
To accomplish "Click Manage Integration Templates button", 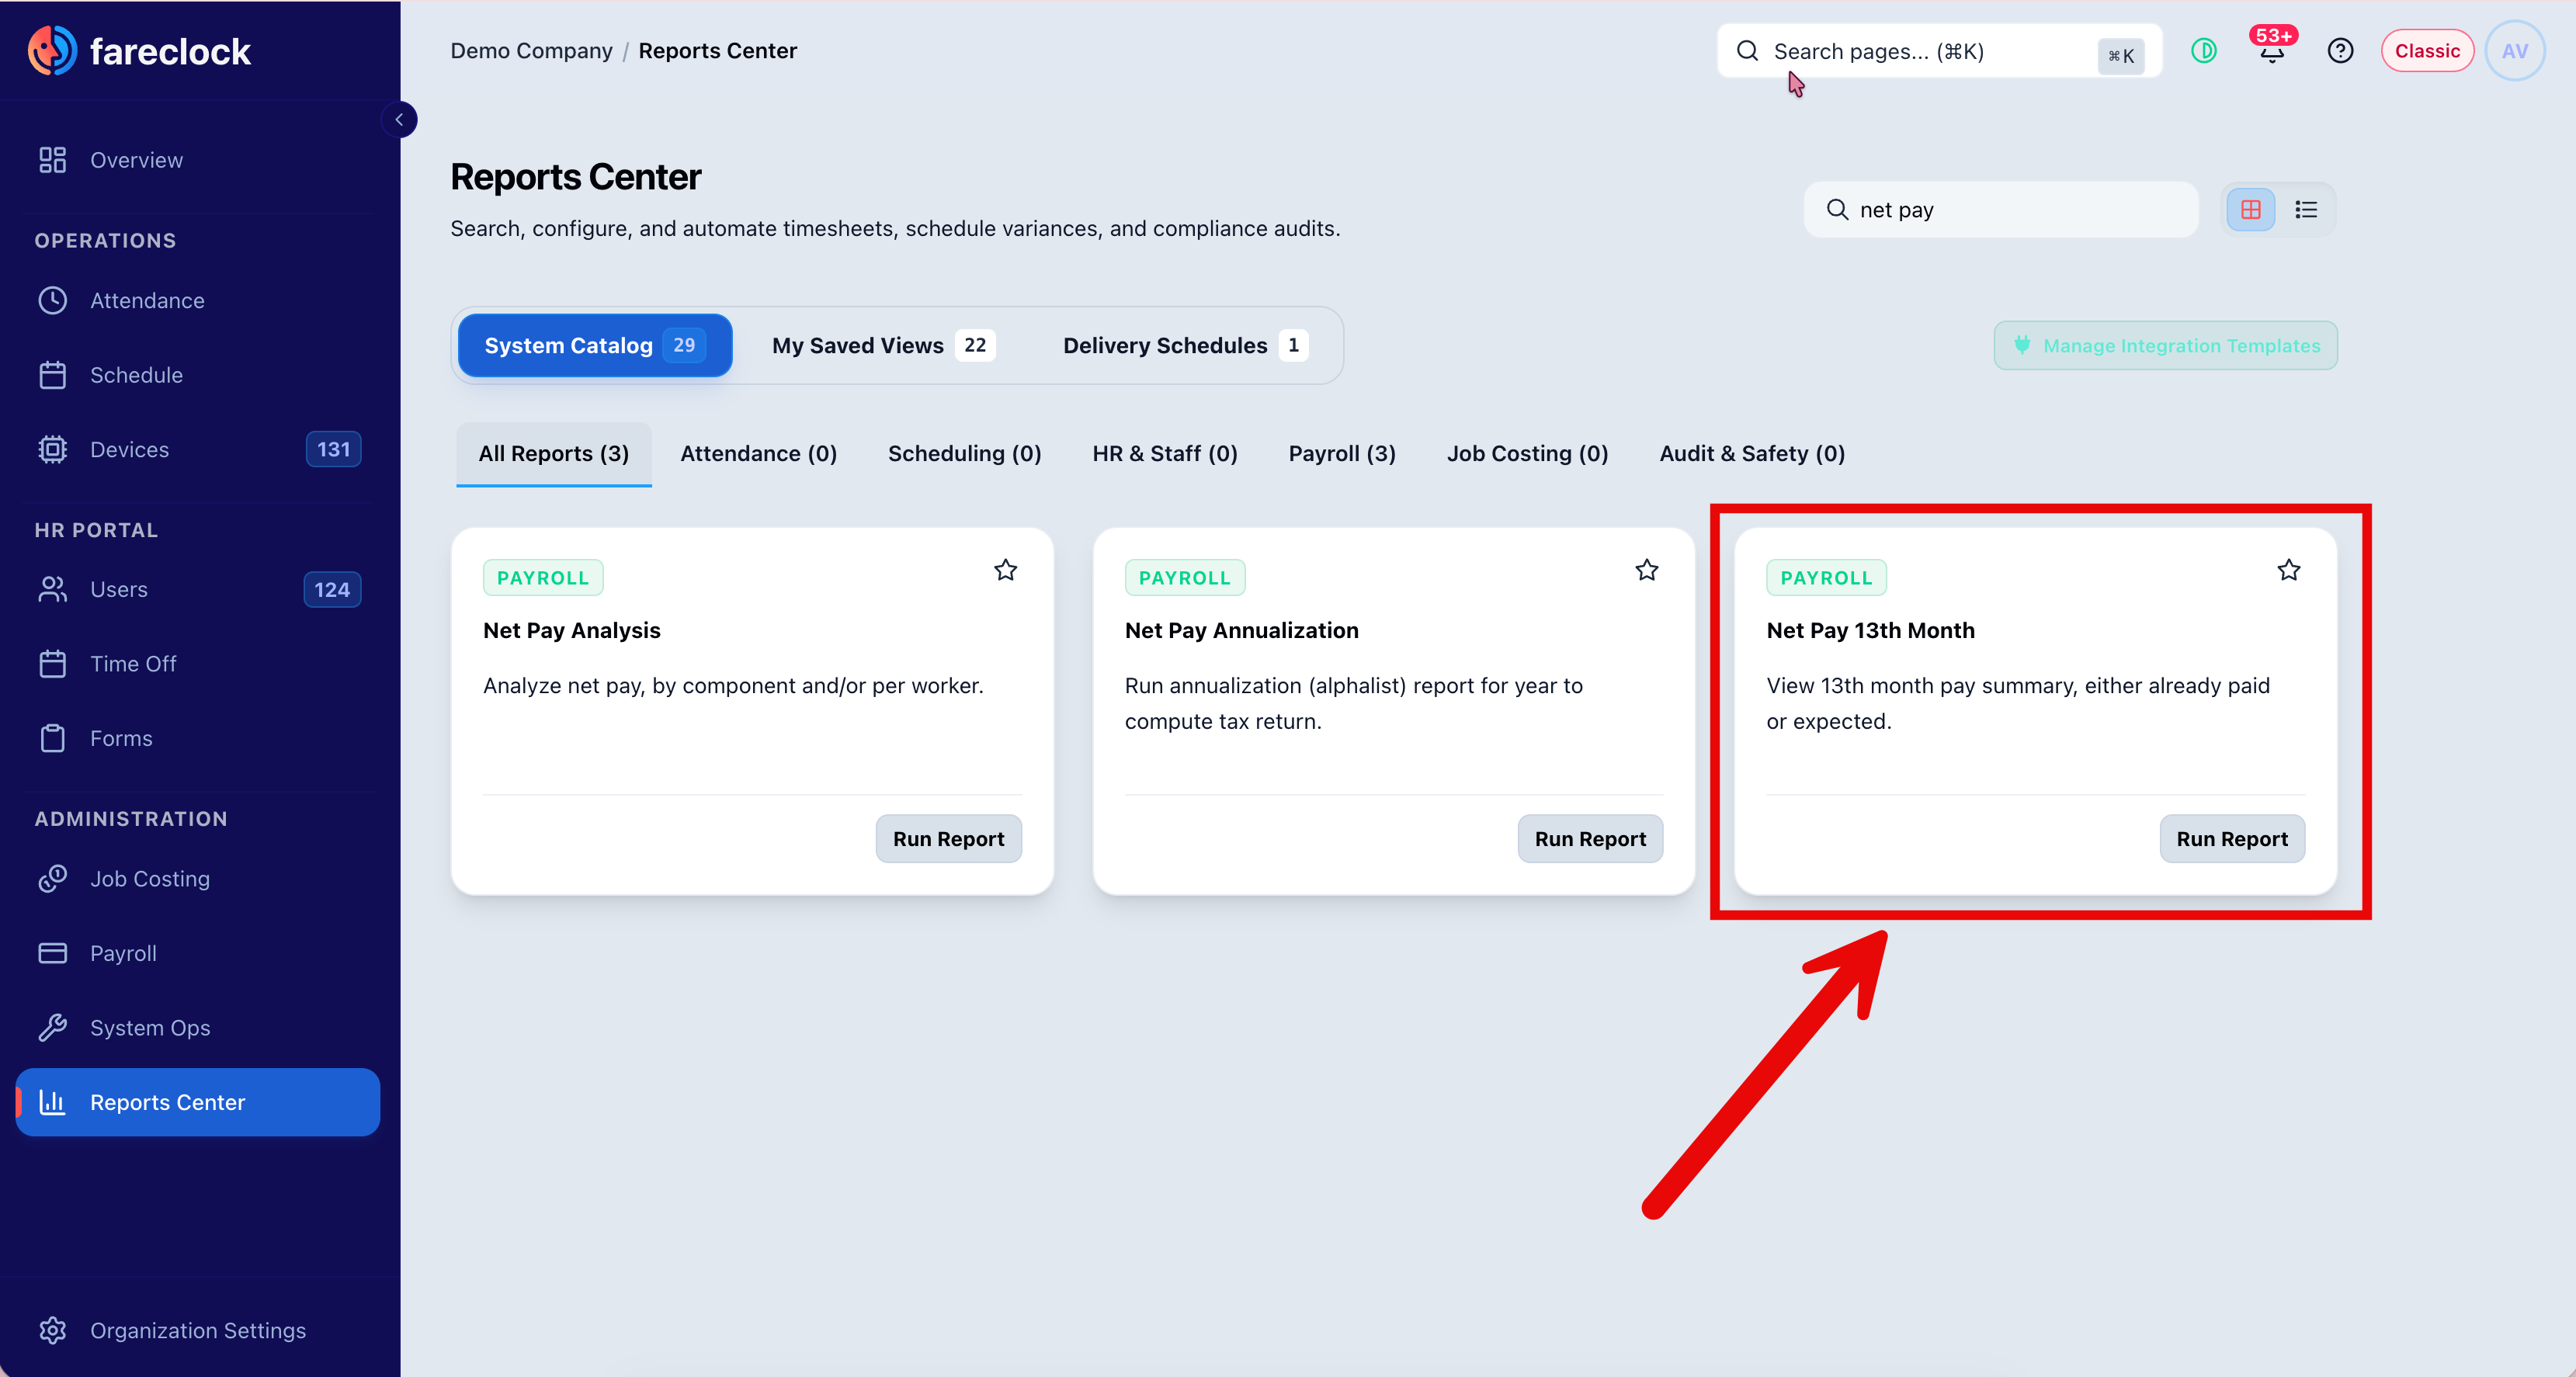I will pyautogui.click(x=2165, y=346).
